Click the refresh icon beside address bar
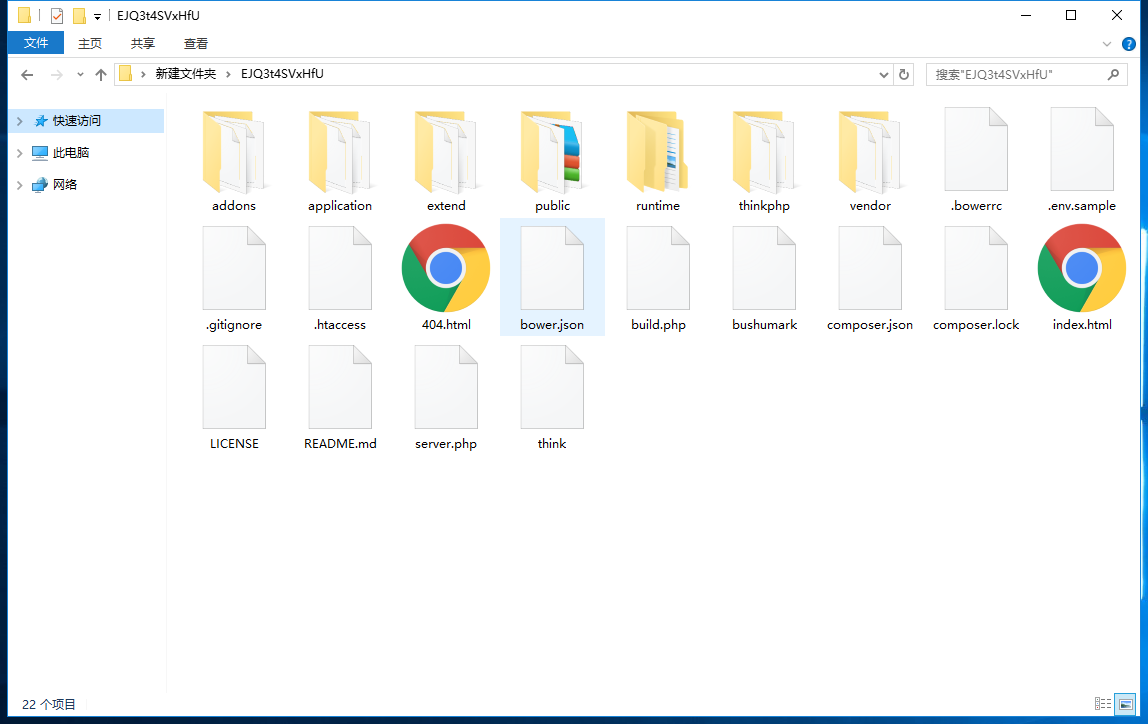The width and height of the screenshot is (1148, 724). point(904,75)
